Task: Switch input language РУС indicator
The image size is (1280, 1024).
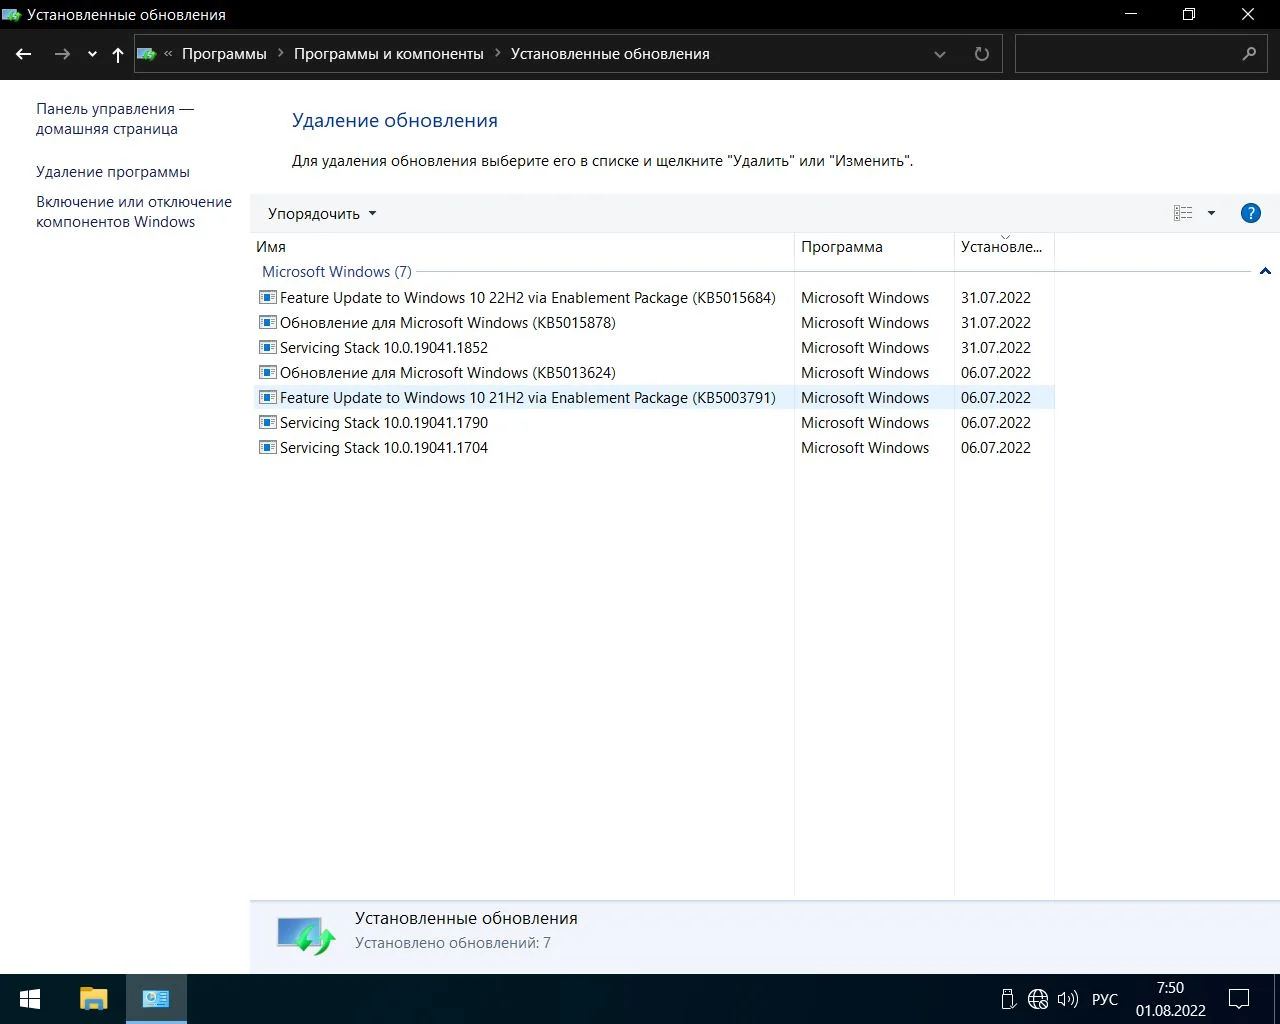Action: (1105, 999)
